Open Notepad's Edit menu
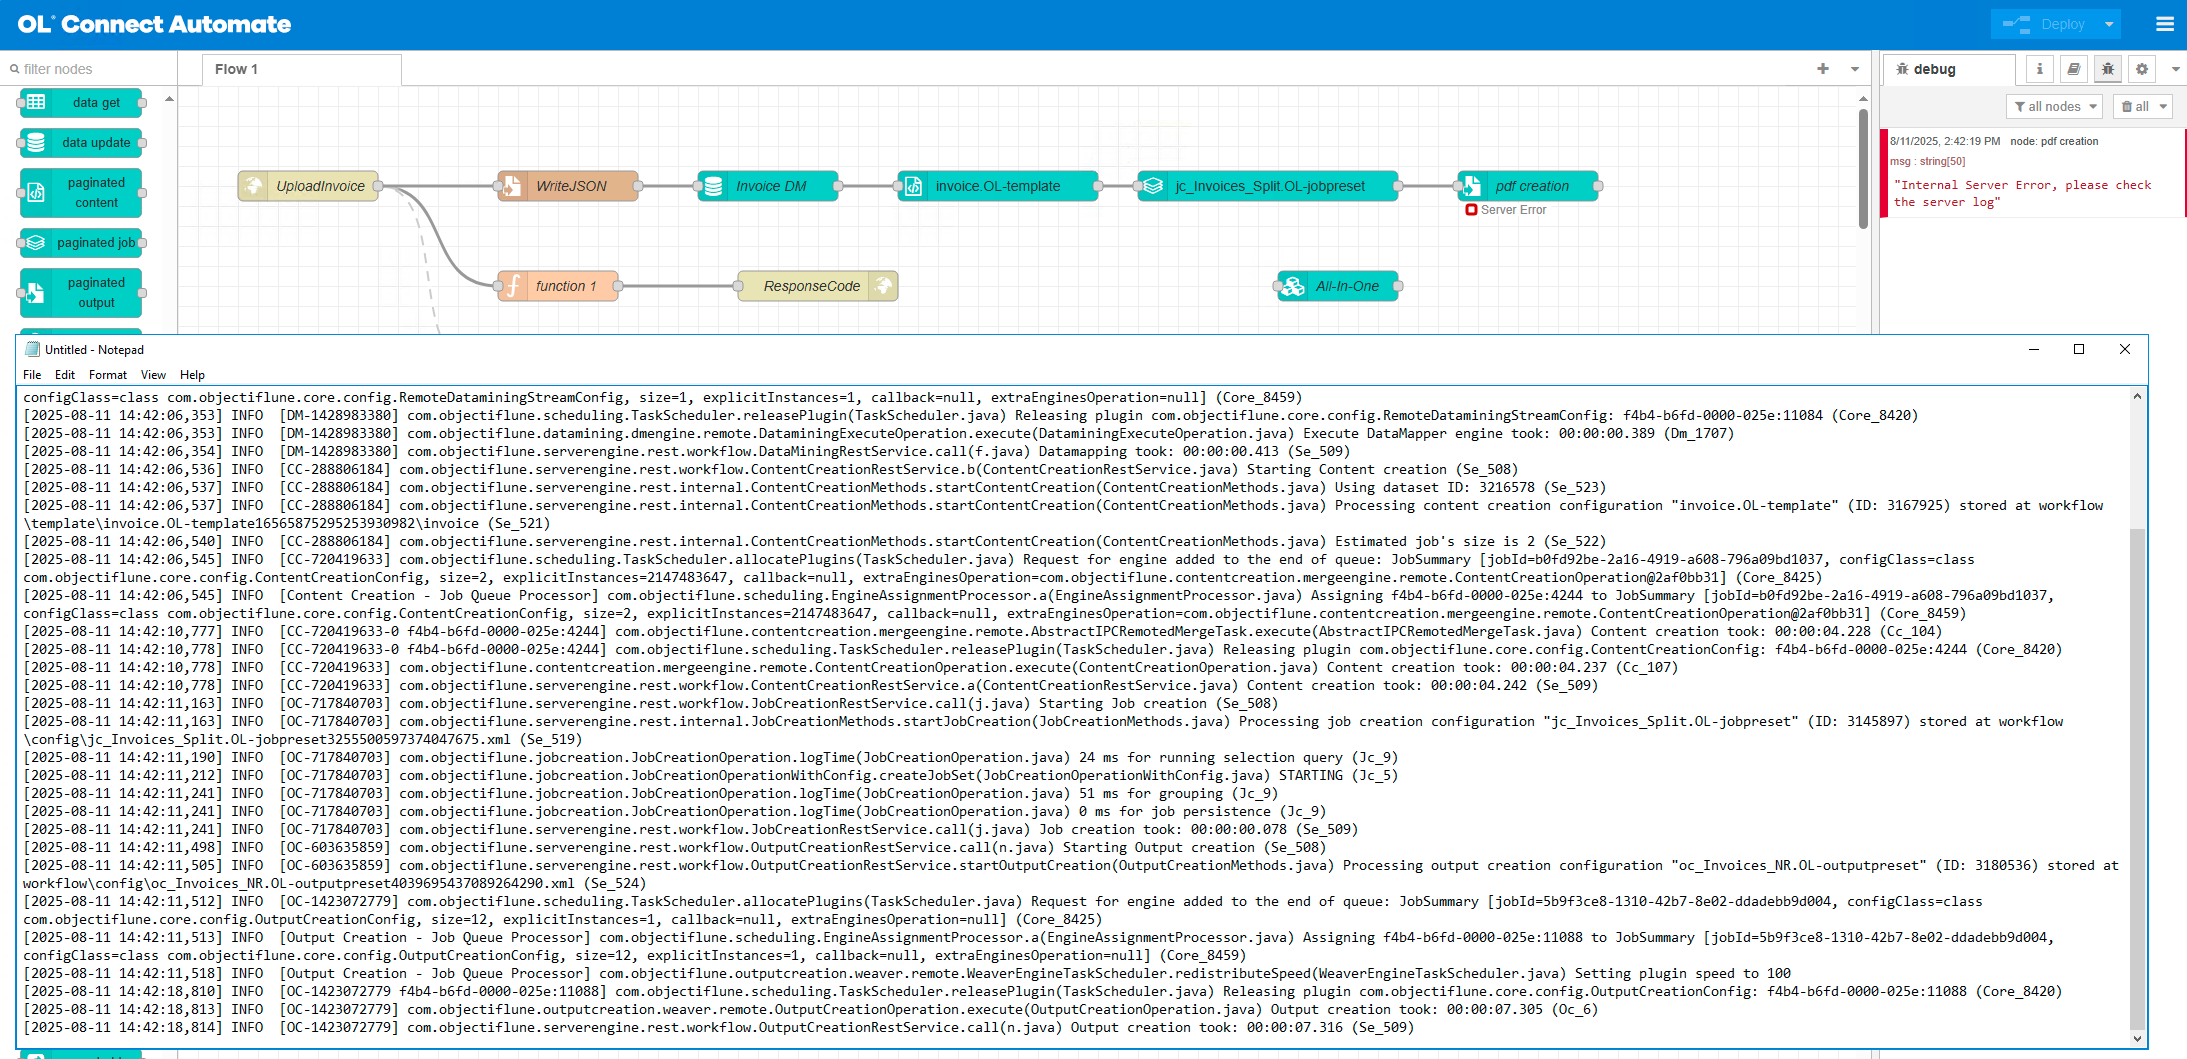This screenshot has width=2187, height=1059. point(65,375)
